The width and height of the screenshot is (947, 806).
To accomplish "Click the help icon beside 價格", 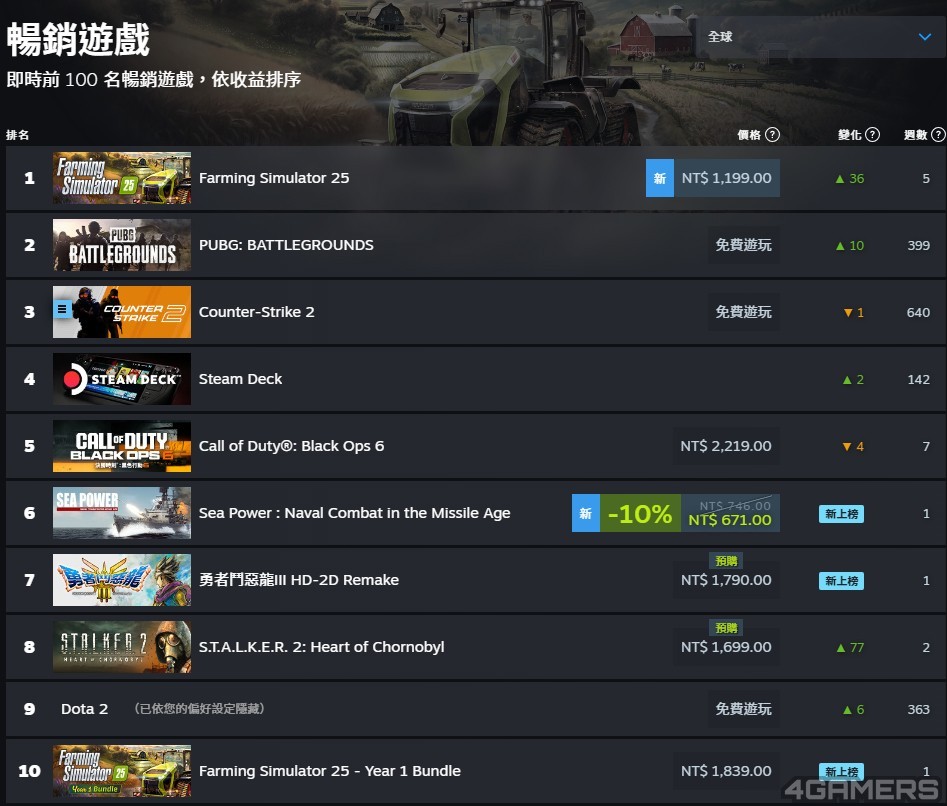I will (x=772, y=135).
